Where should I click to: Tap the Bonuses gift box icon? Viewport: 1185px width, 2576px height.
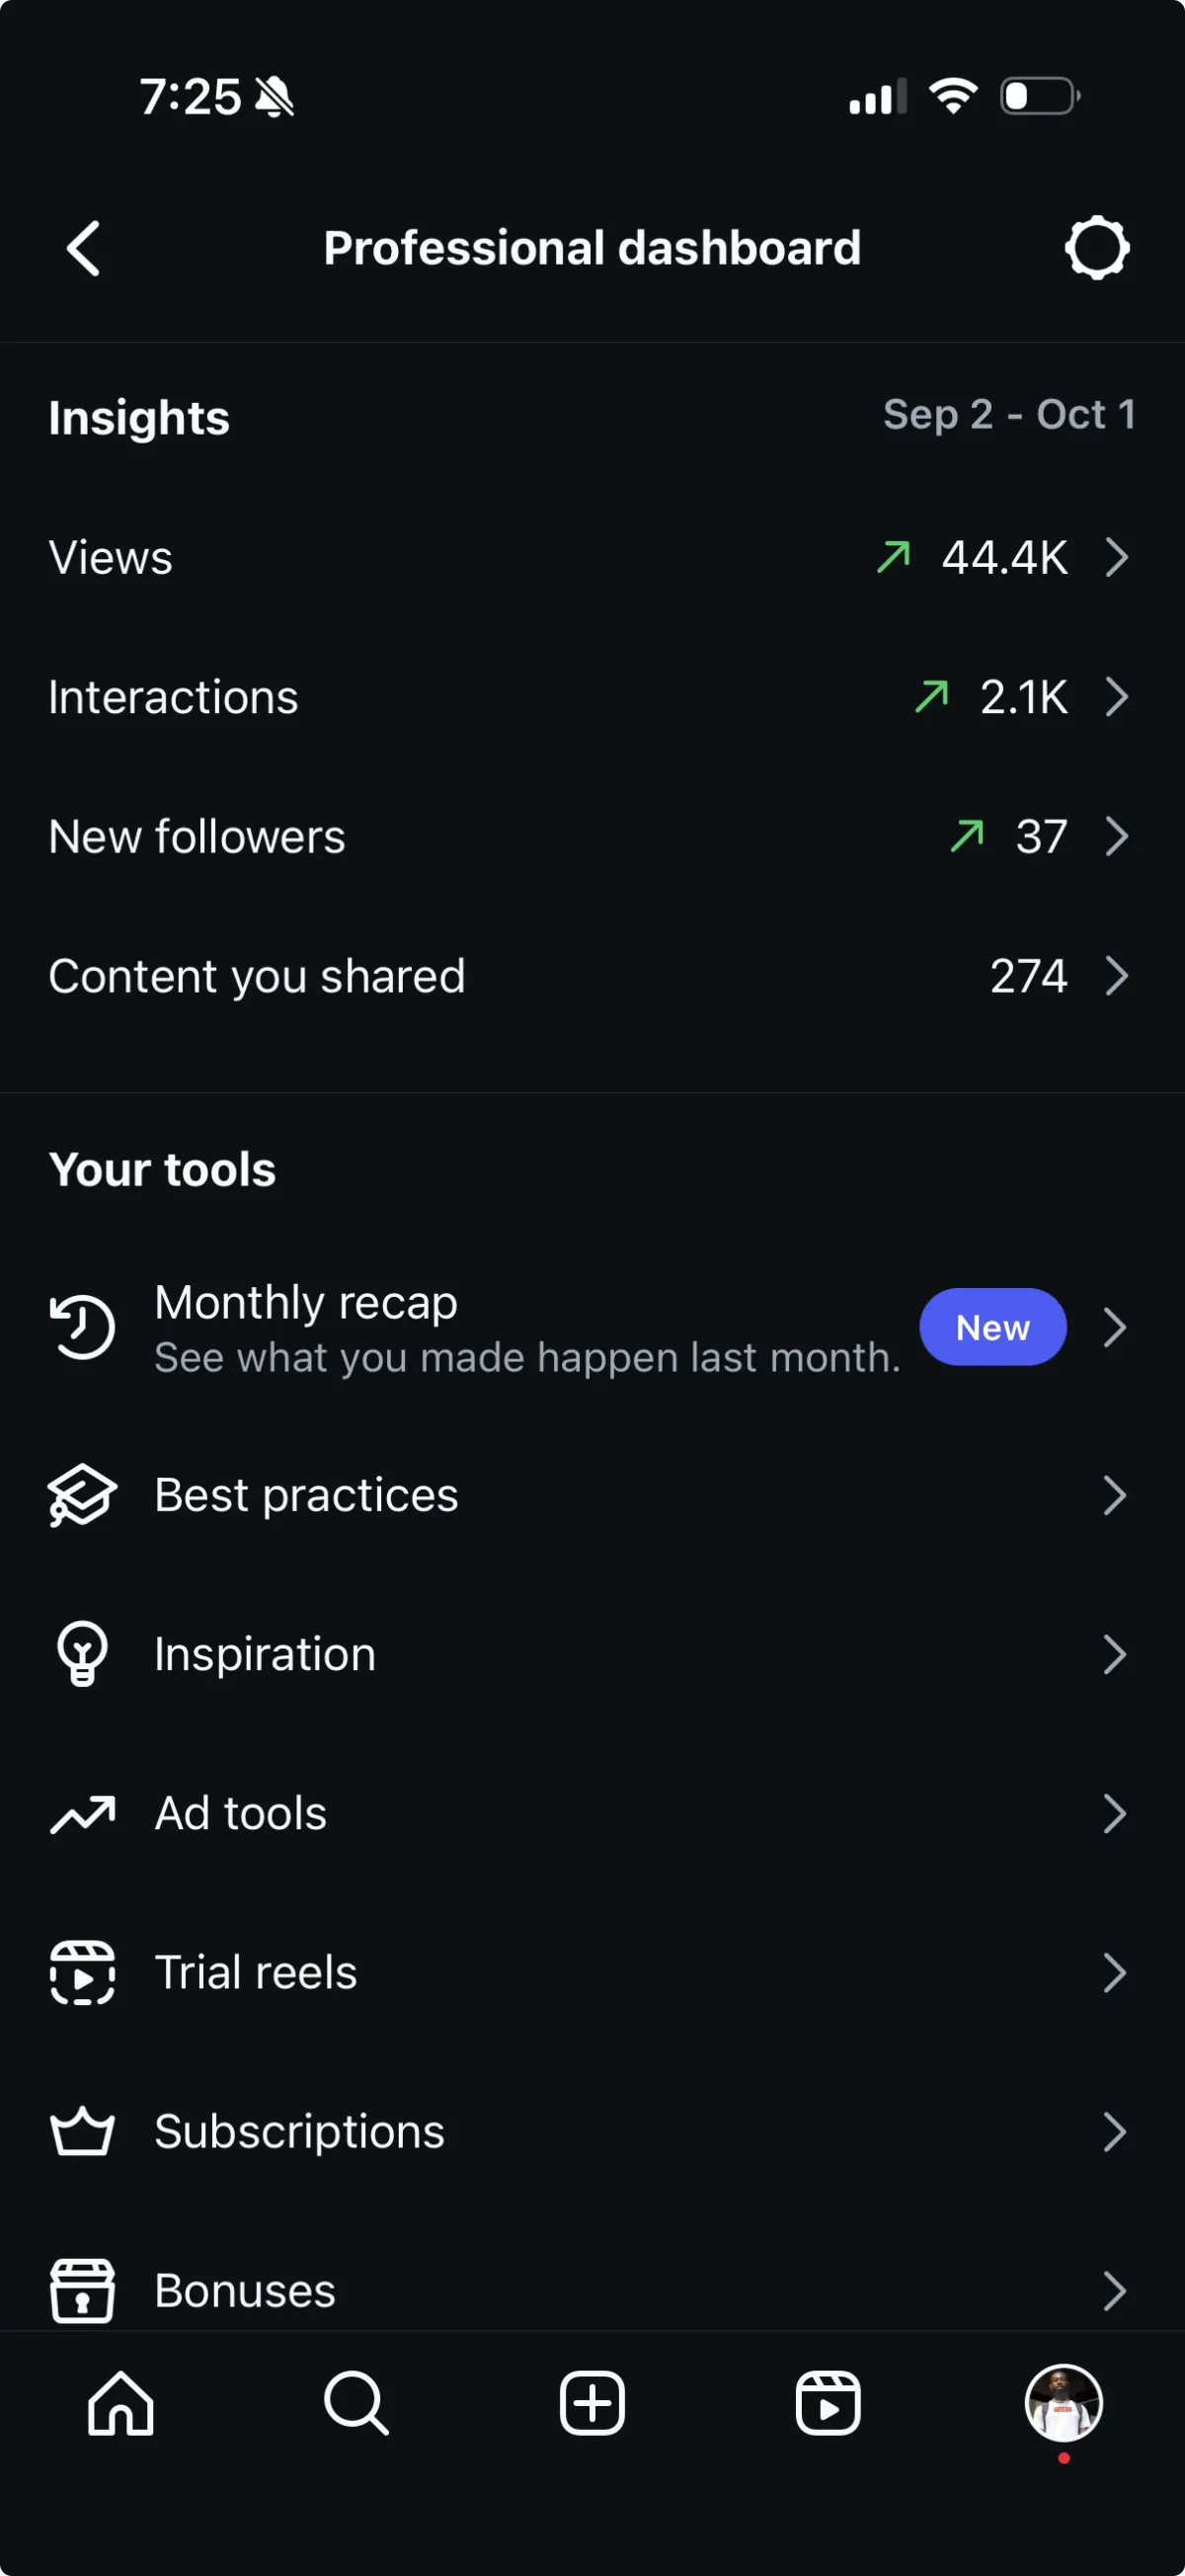pos(83,2290)
